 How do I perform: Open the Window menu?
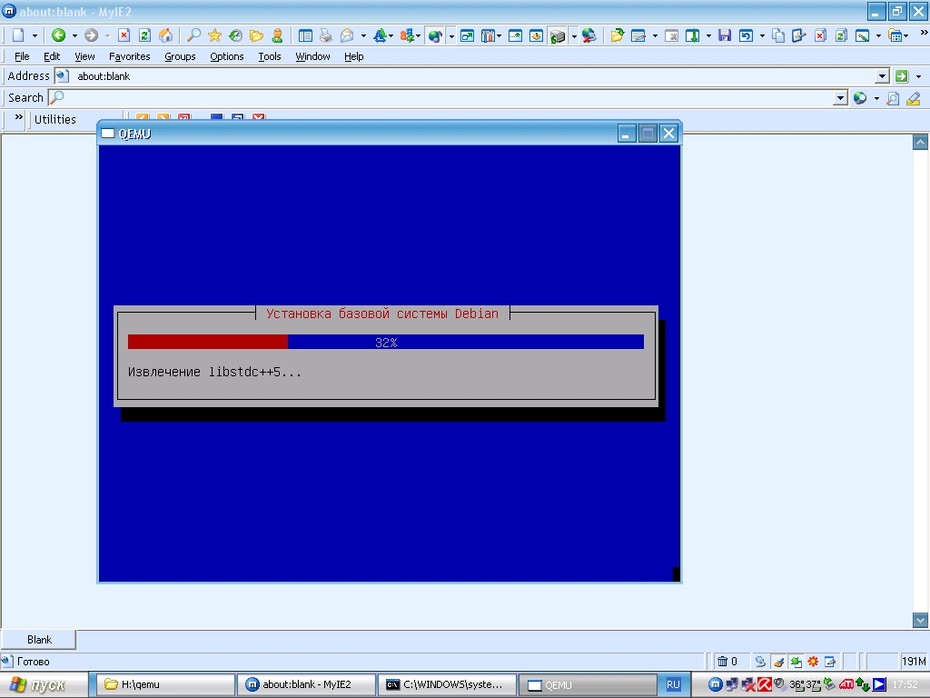313,56
